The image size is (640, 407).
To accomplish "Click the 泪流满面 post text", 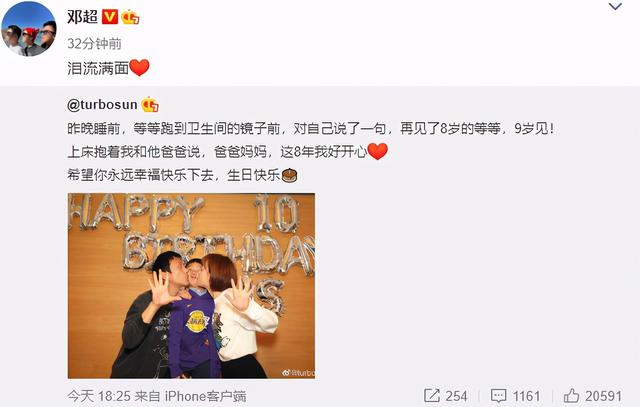I will 98,68.
